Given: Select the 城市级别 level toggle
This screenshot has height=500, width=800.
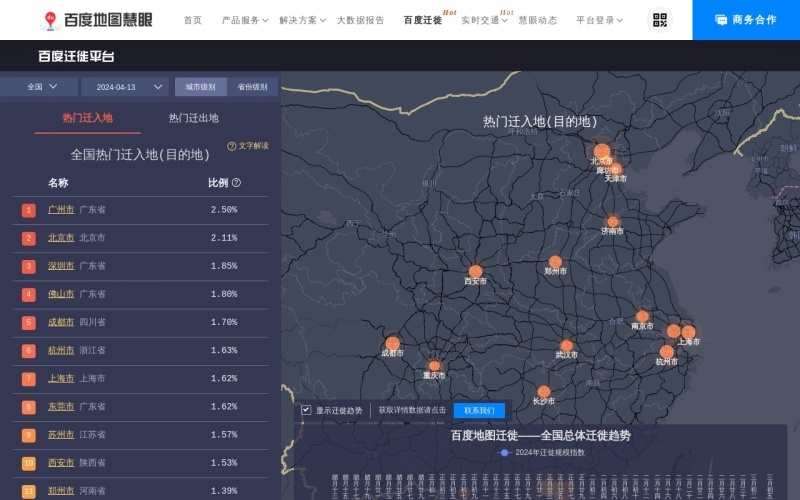Looking at the screenshot, I should pos(201,87).
